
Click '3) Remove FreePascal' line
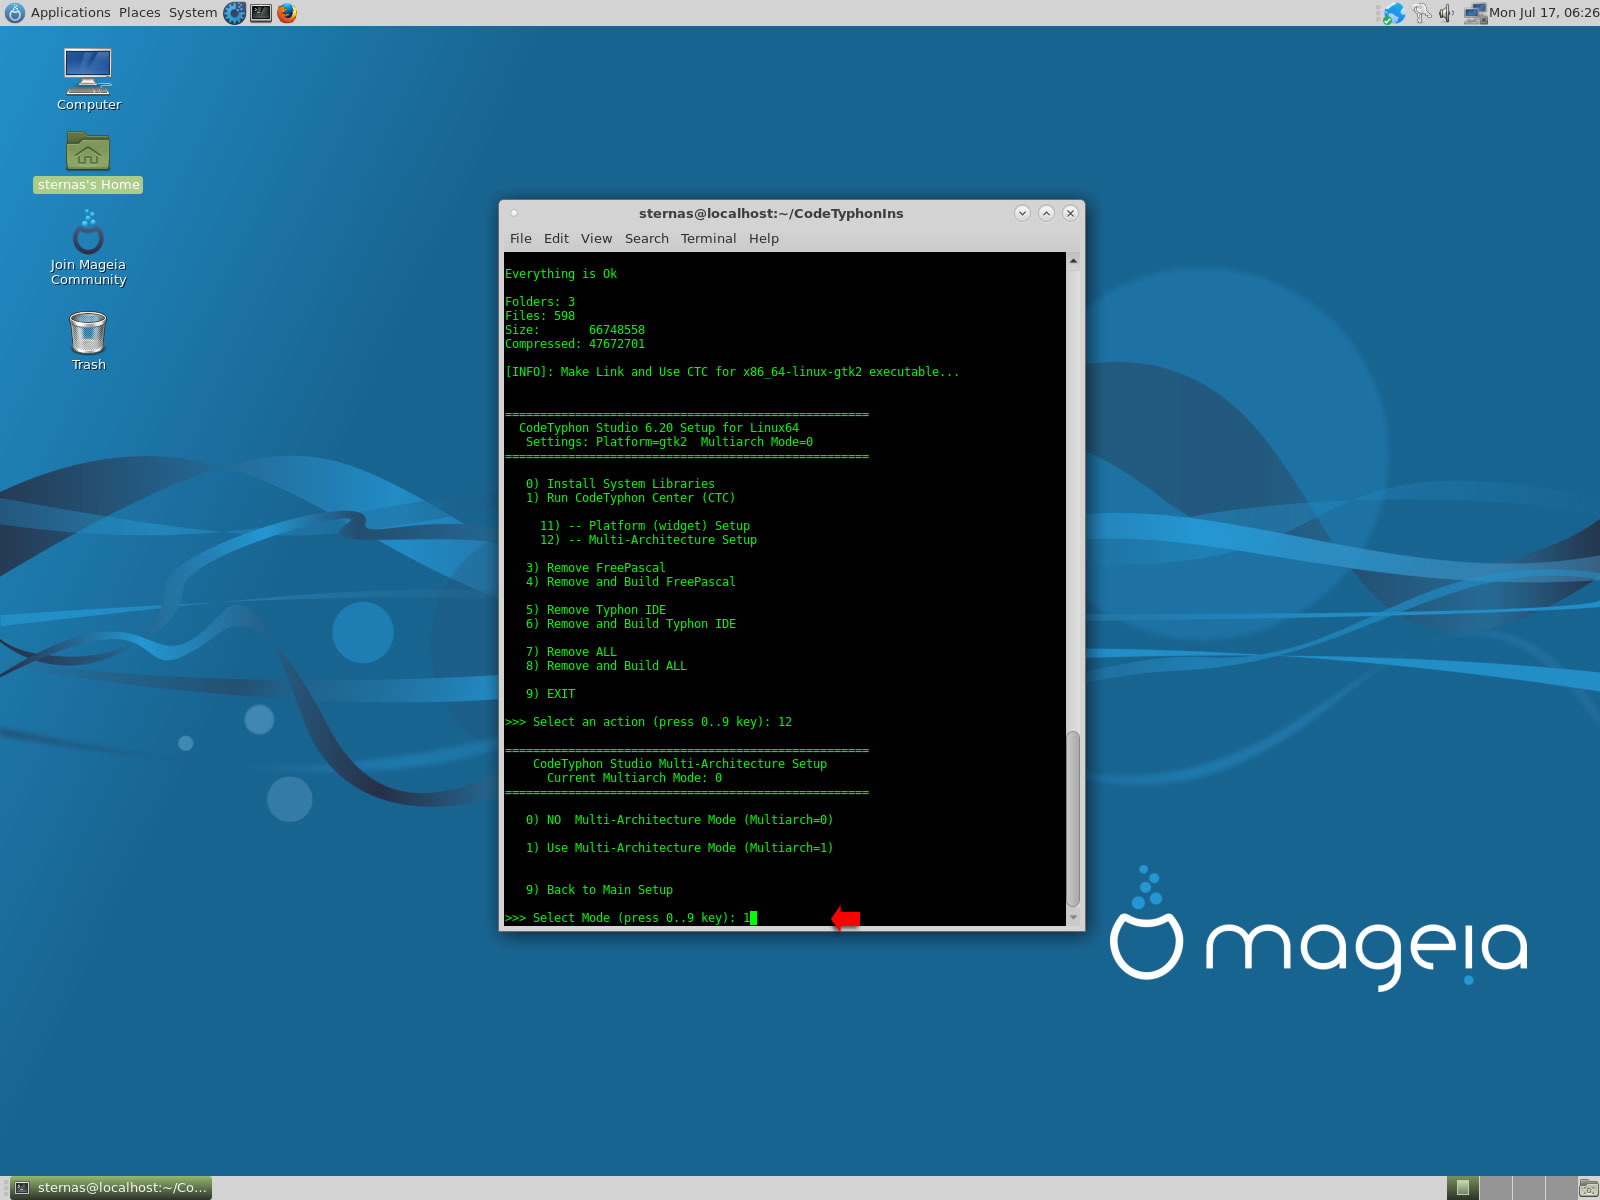click(x=595, y=568)
